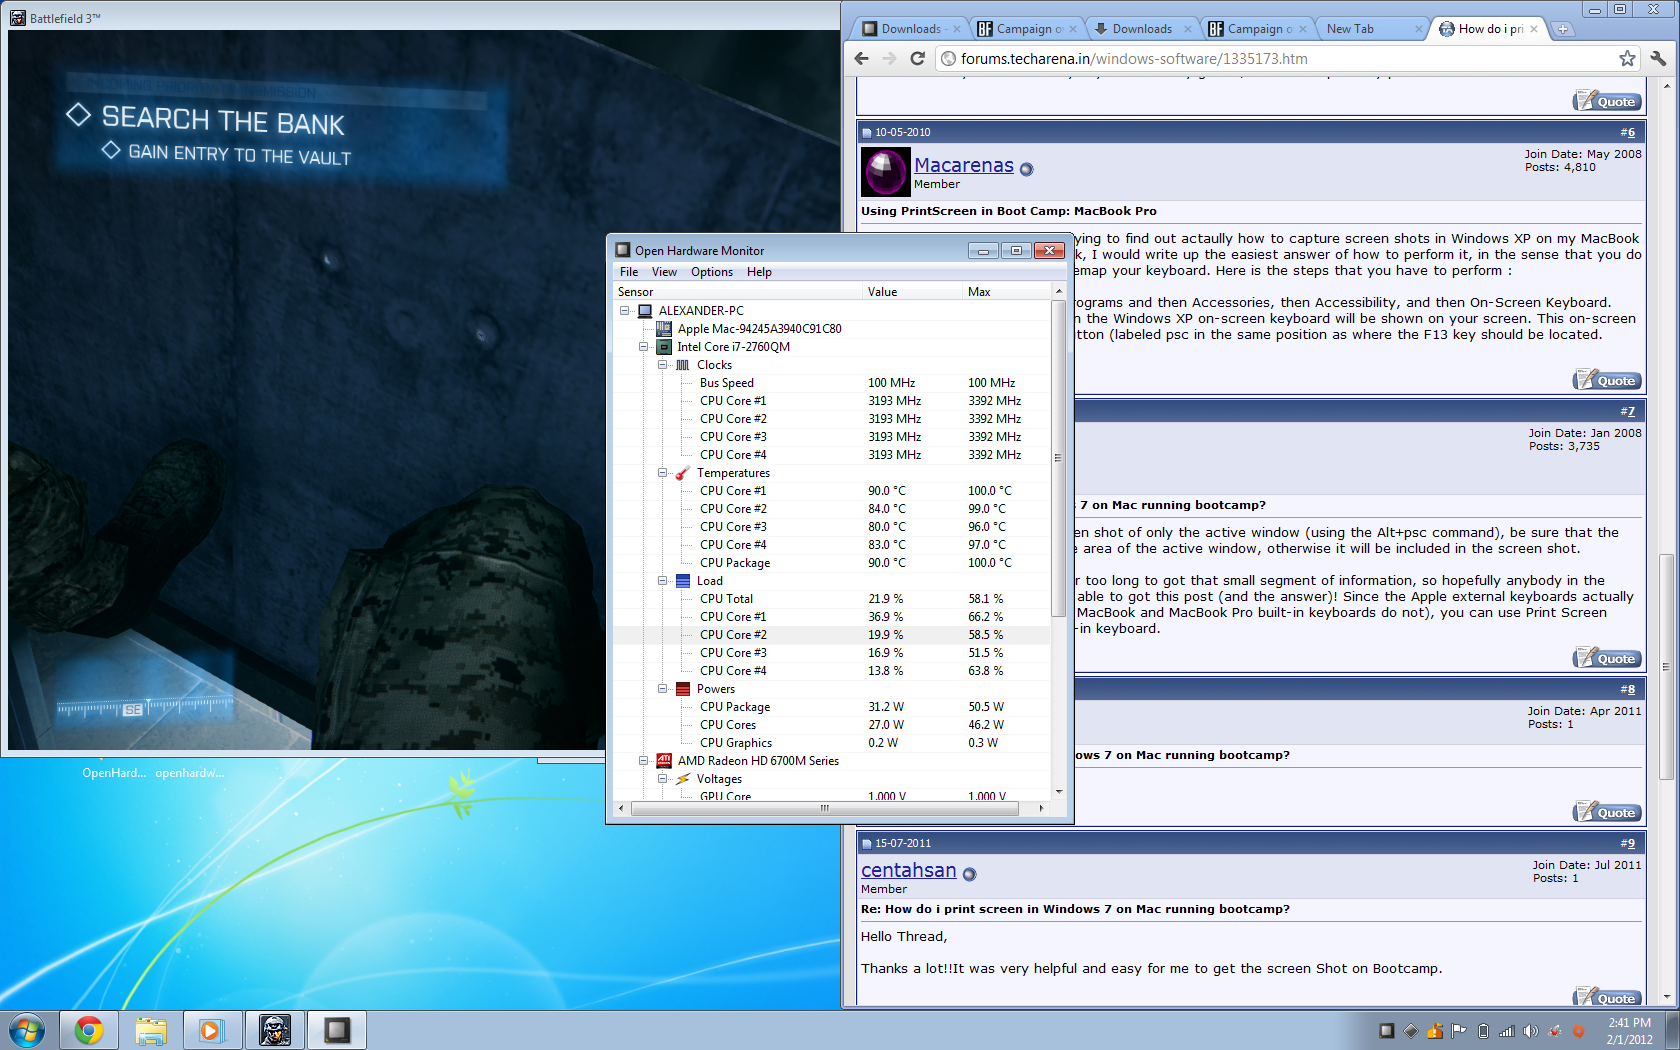Open the Windows Start menu
1680x1050 pixels.
[27, 1030]
